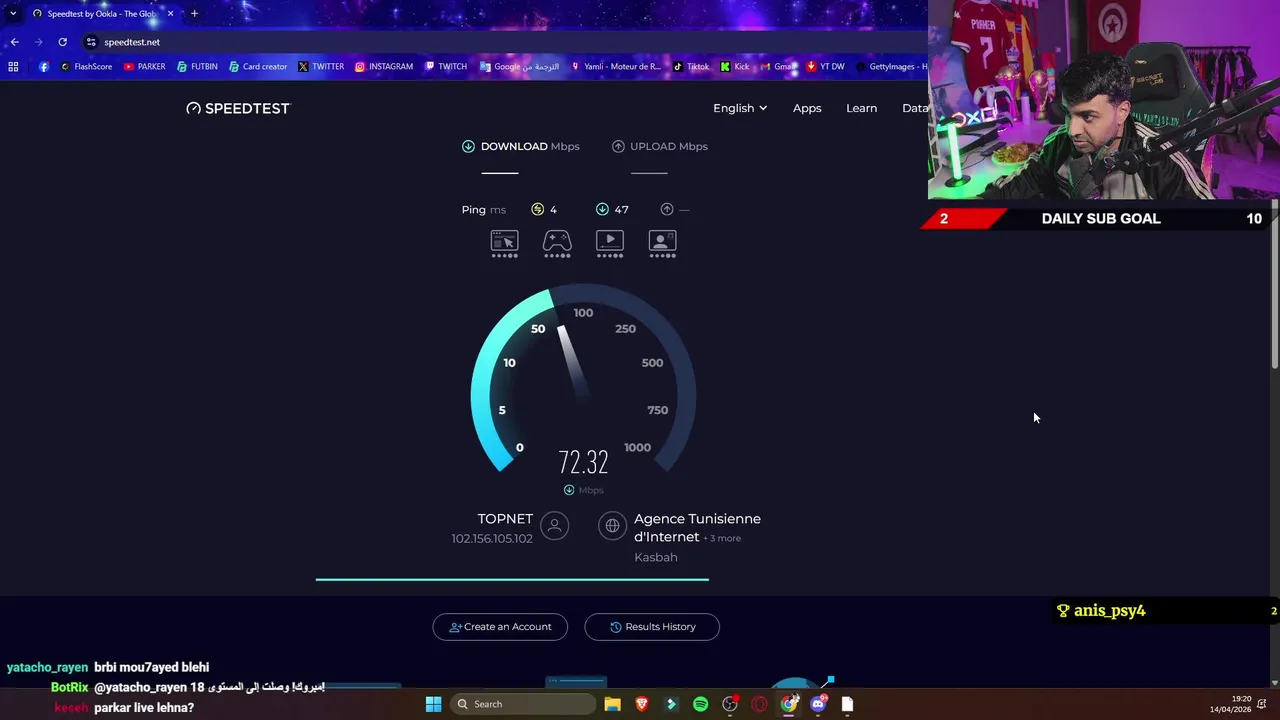Open Spotify from taskbar
Viewport: 1280px width, 720px height.
[x=701, y=704]
